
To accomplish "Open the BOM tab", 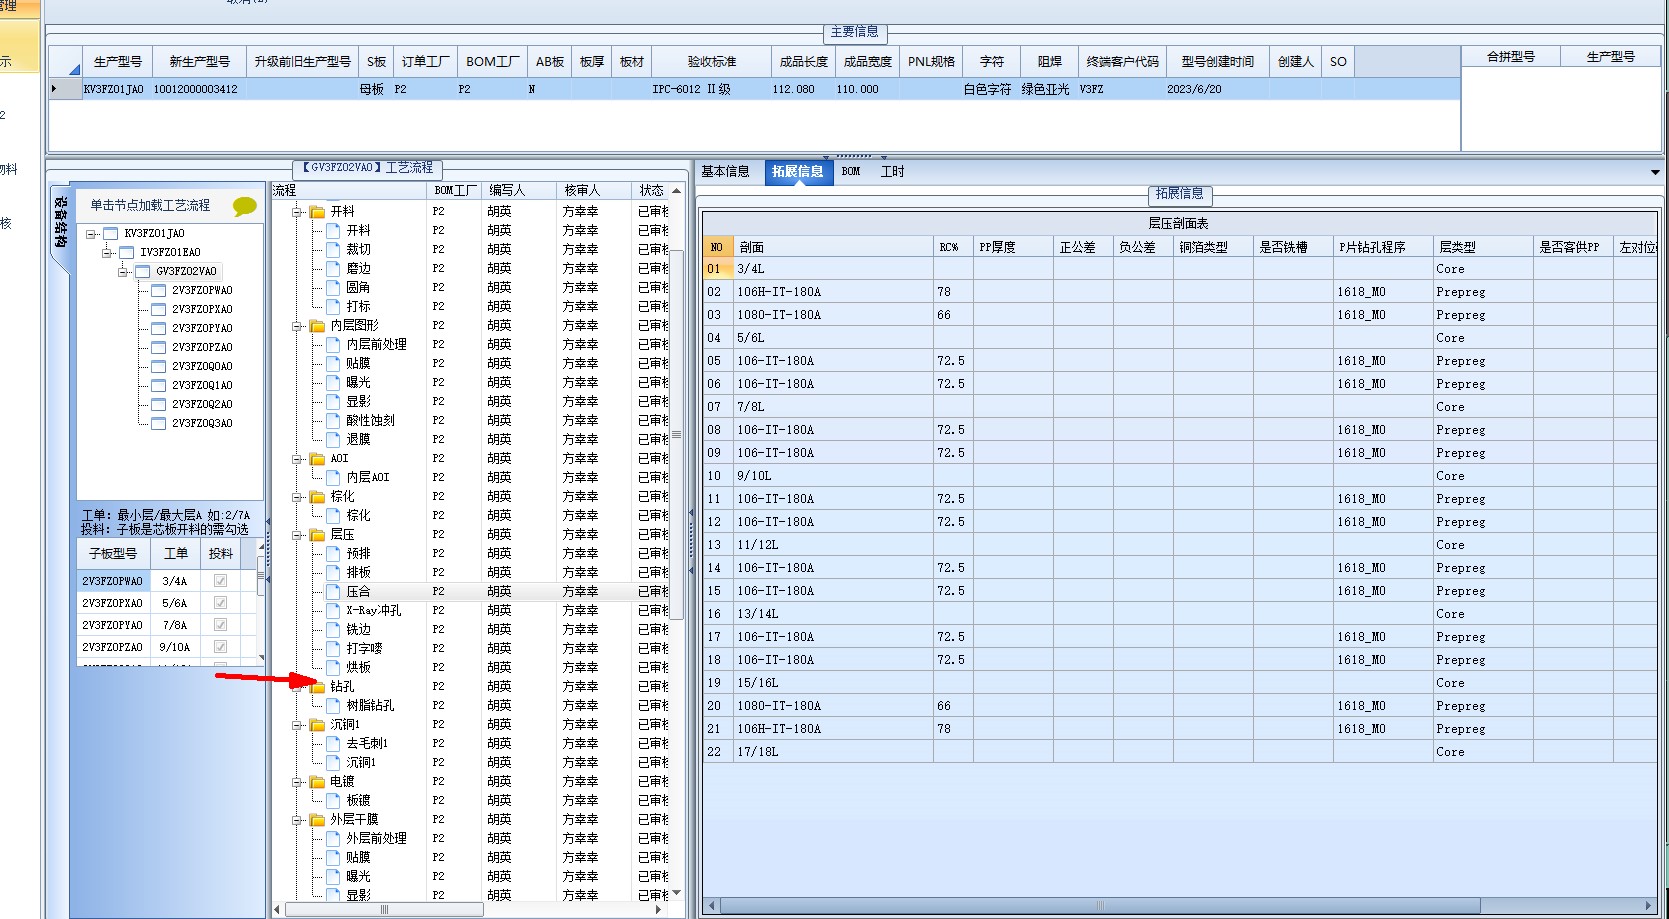I will (851, 172).
